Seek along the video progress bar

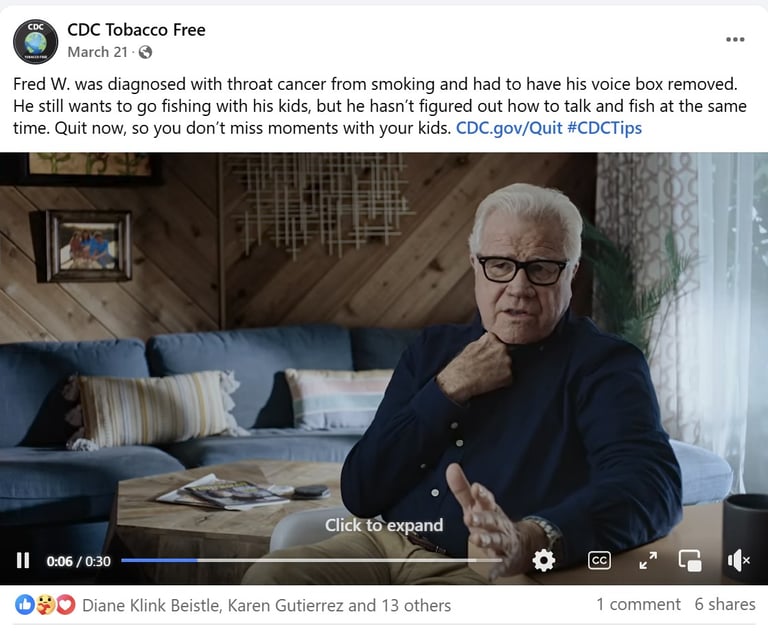pos(312,560)
